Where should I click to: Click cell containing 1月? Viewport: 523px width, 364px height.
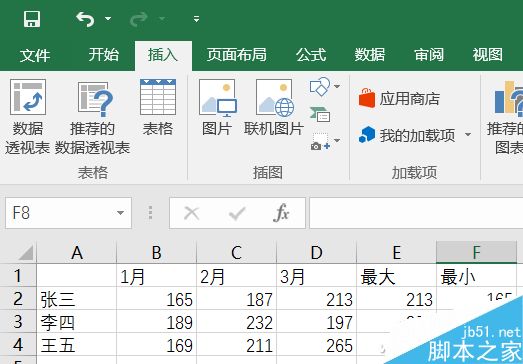[x=157, y=276]
